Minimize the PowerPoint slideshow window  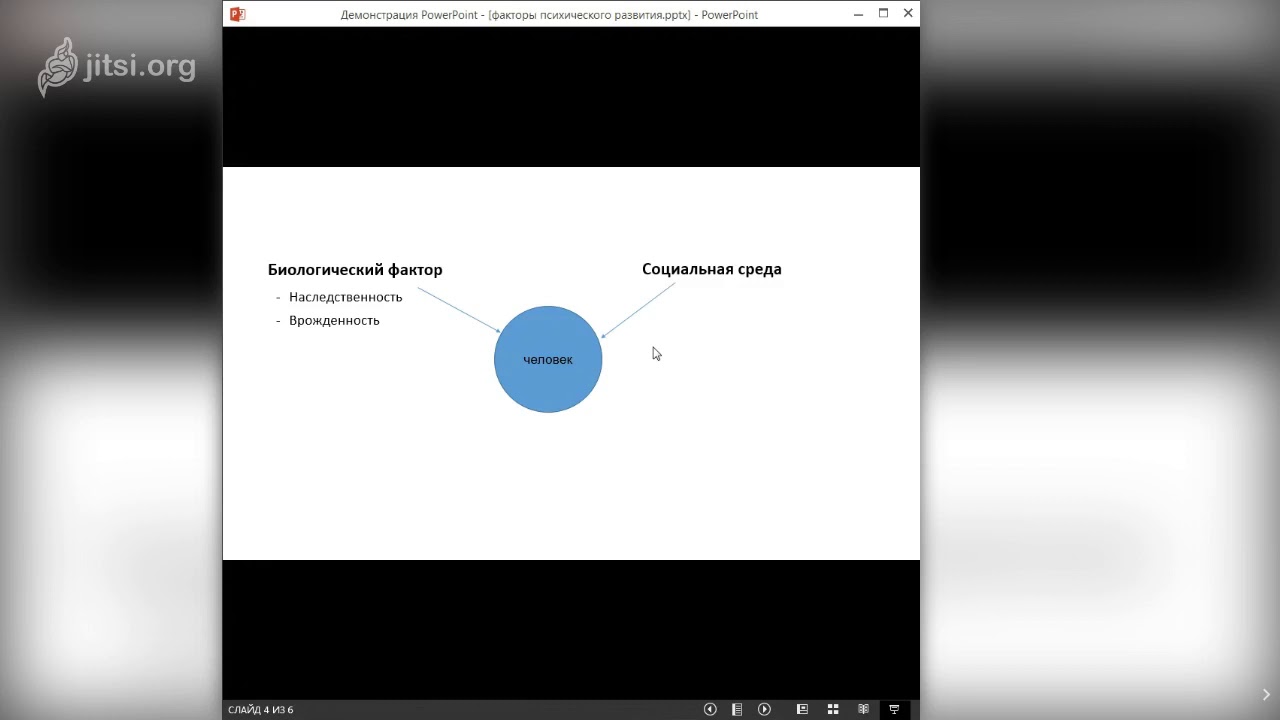(859, 14)
